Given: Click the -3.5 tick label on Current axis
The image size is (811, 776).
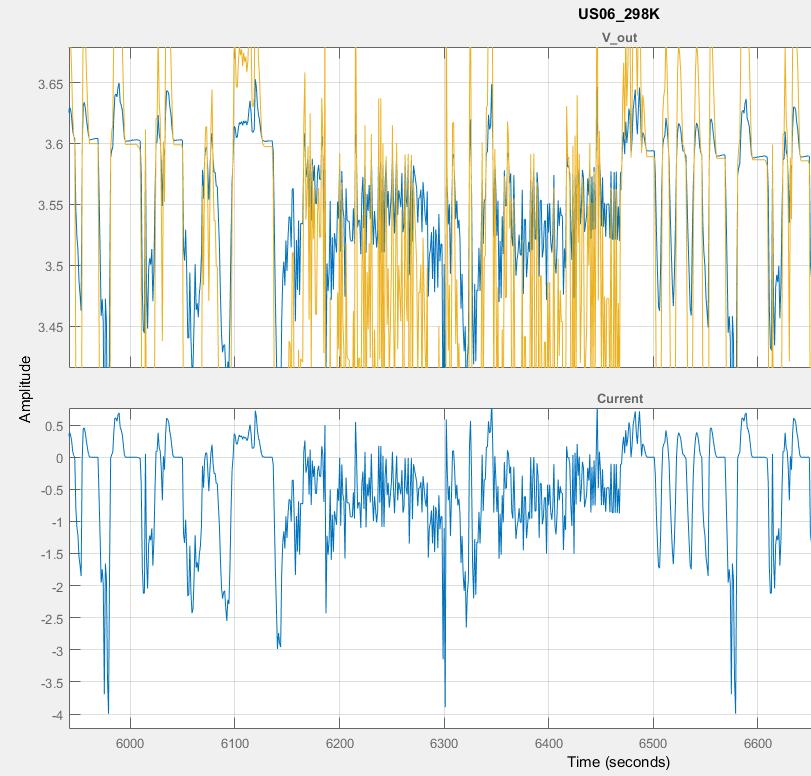Looking at the screenshot, I should (x=52, y=683).
